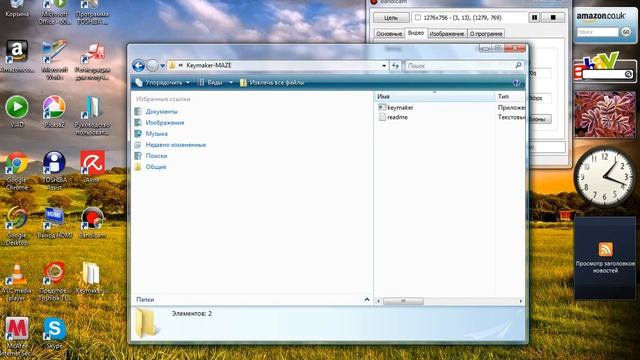The width and height of the screenshot is (640, 360).
Task: Select the readme text file
Action: pos(393,117)
